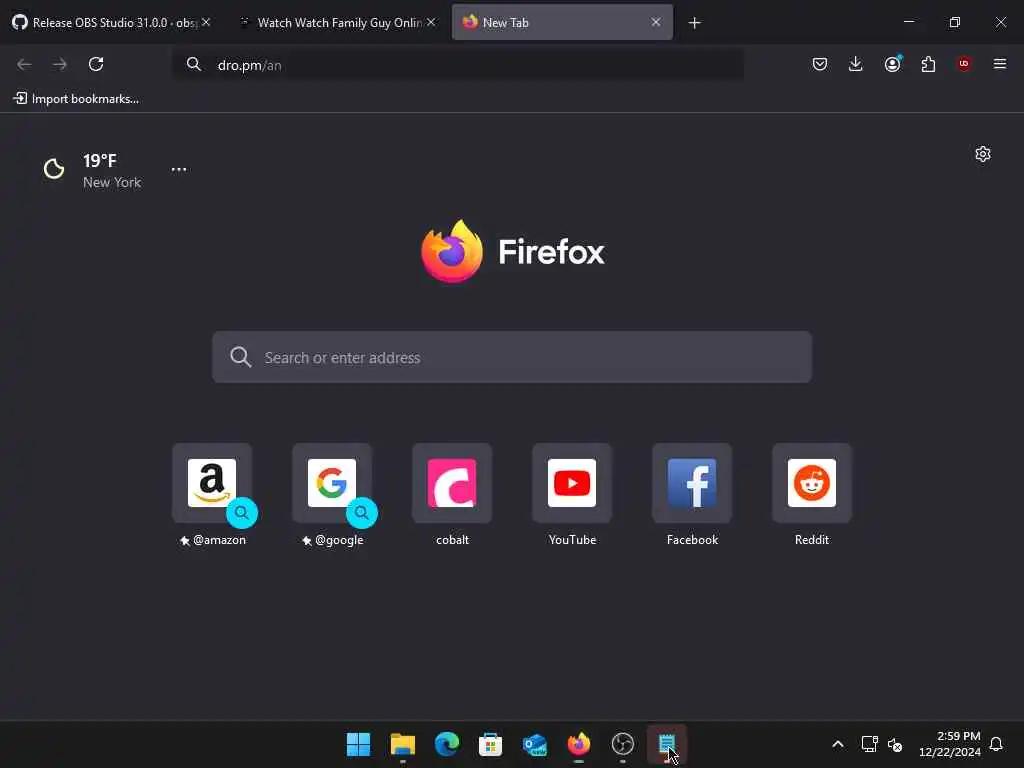Viewport: 1024px width, 768px height.
Task: Switch to Release OBS Studio 31.0.0 tab
Action: 111,22
